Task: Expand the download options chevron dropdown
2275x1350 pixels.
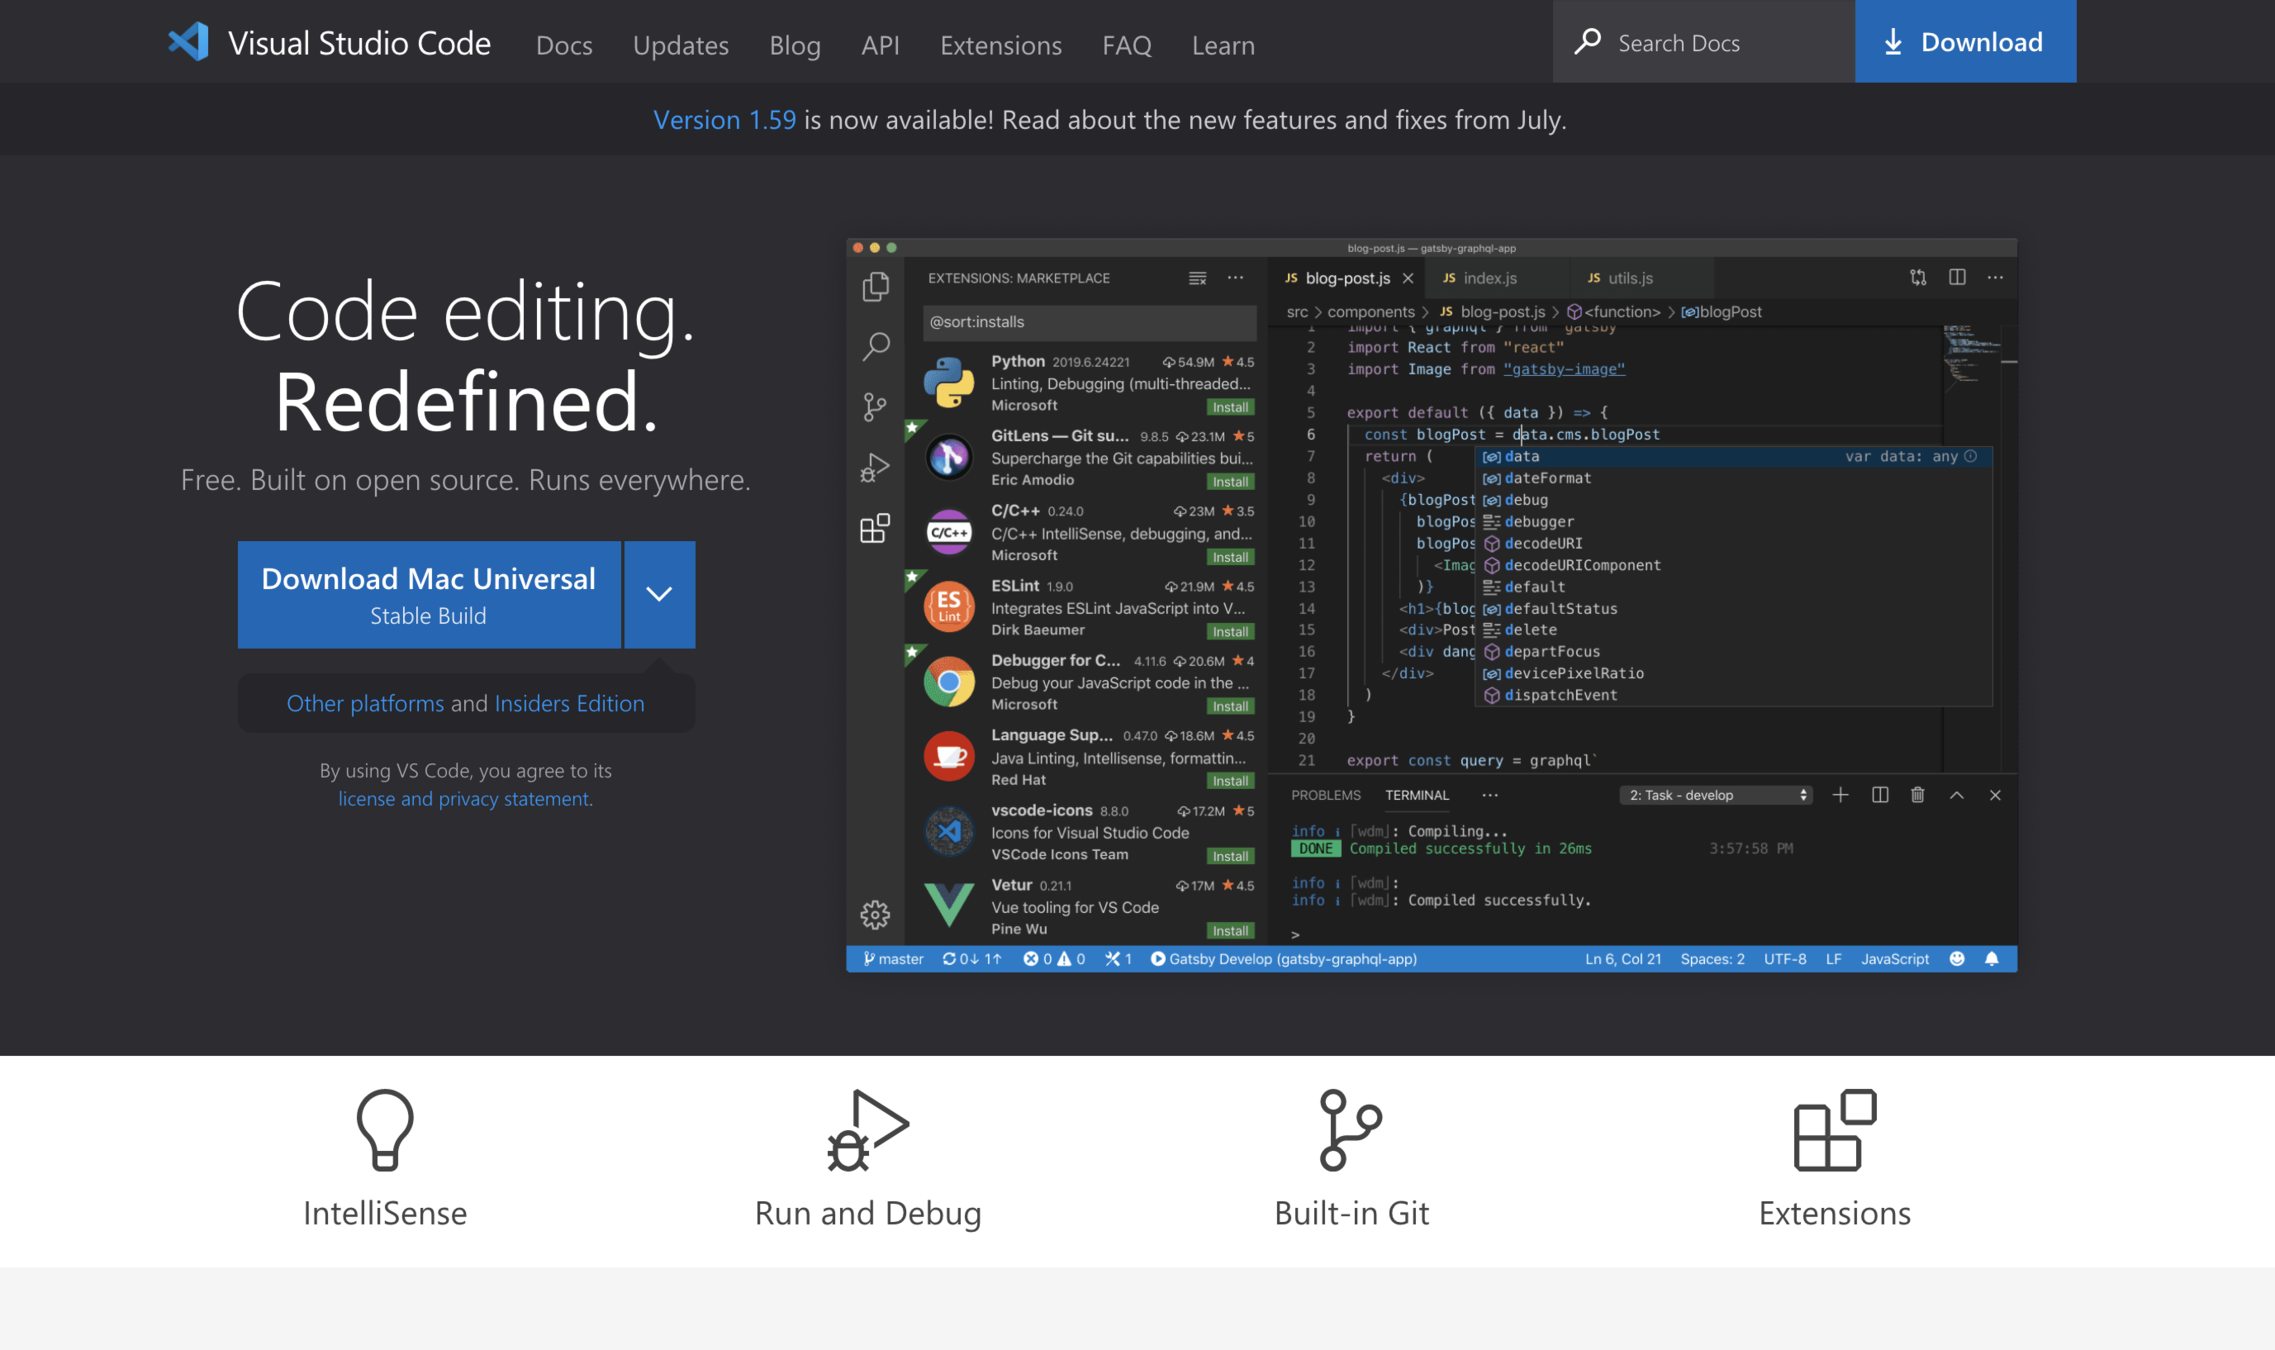Action: pos(659,594)
